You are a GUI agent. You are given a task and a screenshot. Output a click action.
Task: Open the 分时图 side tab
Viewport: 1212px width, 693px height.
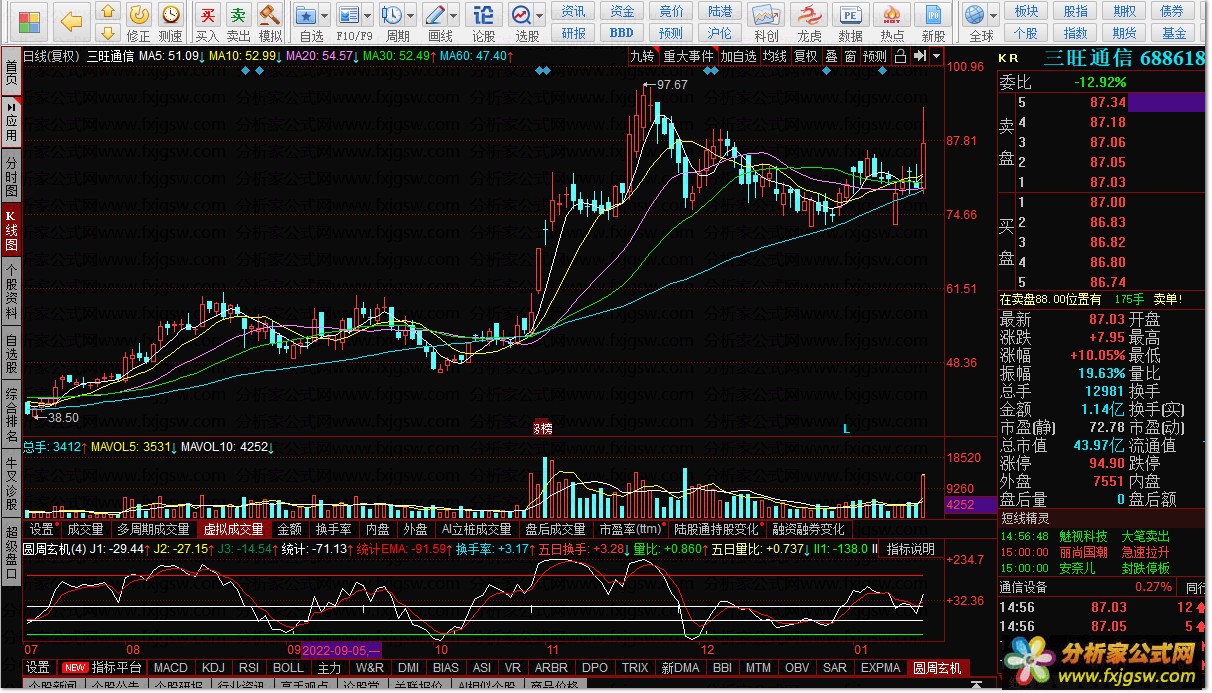pos(11,176)
